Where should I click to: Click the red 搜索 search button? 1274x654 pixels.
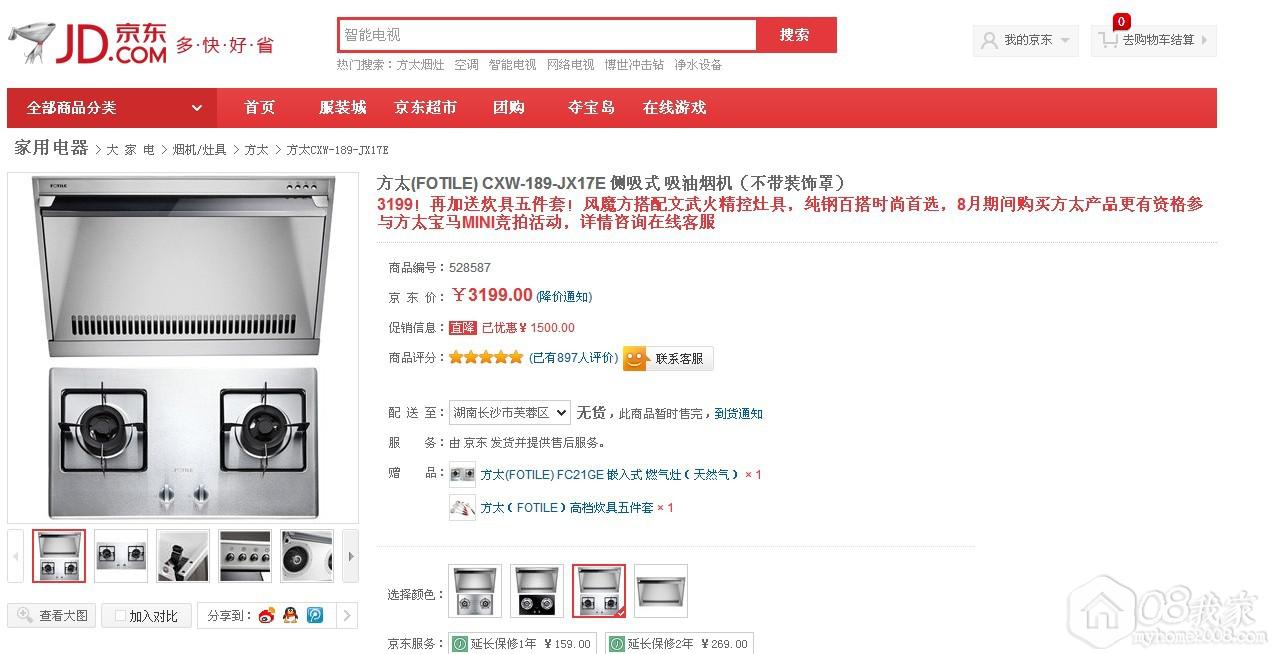pyautogui.click(x=796, y=35)
